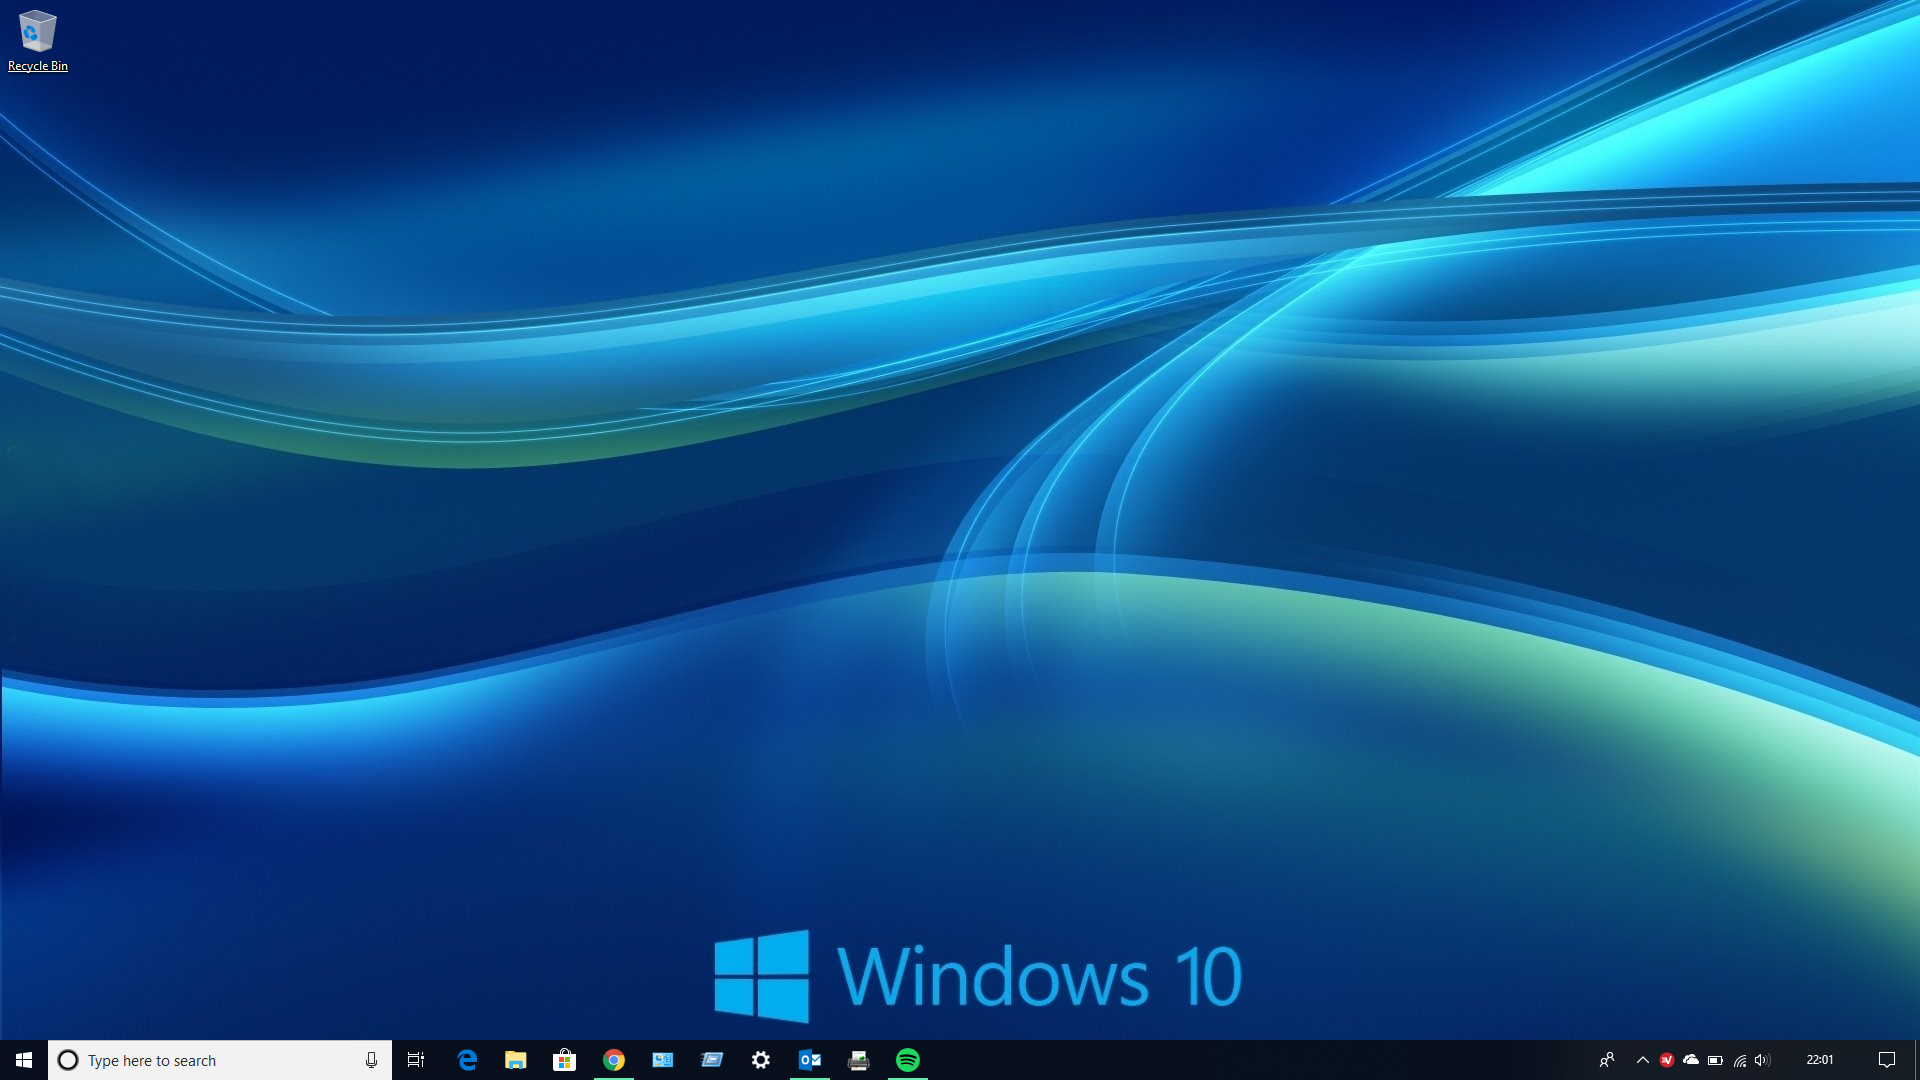Open the volume speaker control
This screenshot has height=1080, width=1920.
click(x=1762, y=1060)
